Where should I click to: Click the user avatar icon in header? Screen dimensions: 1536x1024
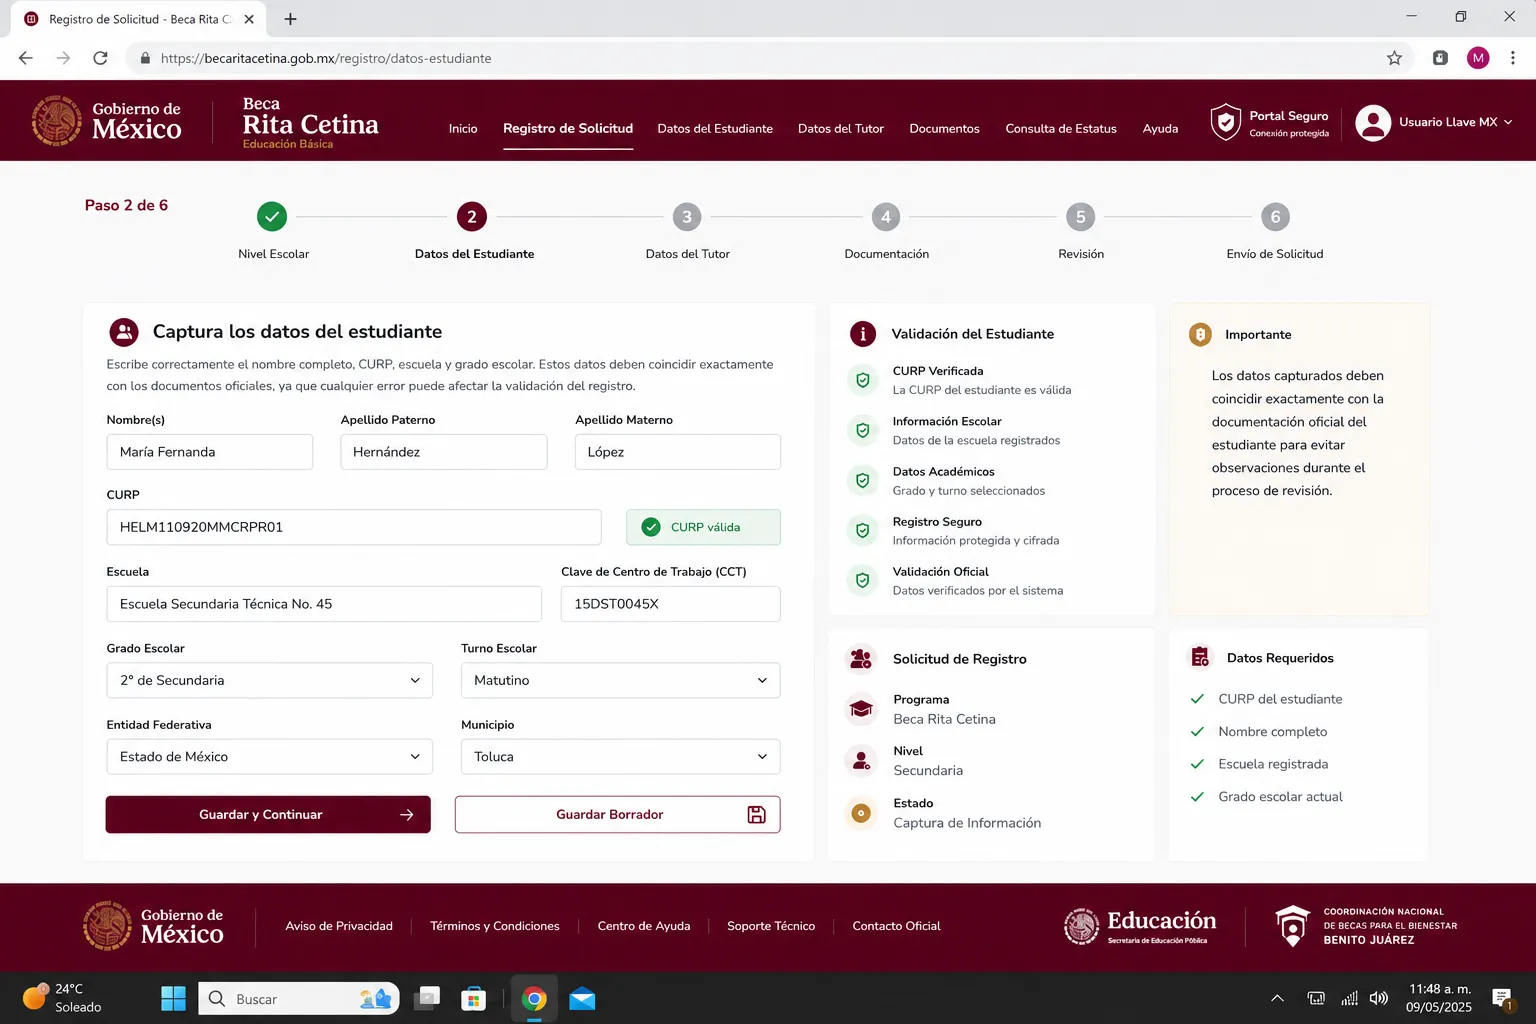tap(1373, 122)
